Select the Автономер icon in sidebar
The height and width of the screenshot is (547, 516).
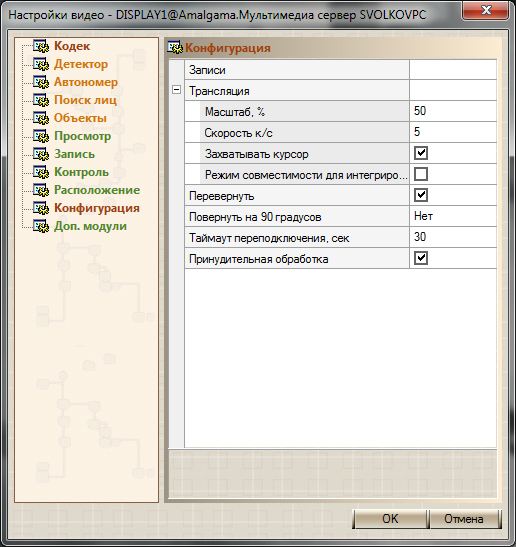pos(41,82)
